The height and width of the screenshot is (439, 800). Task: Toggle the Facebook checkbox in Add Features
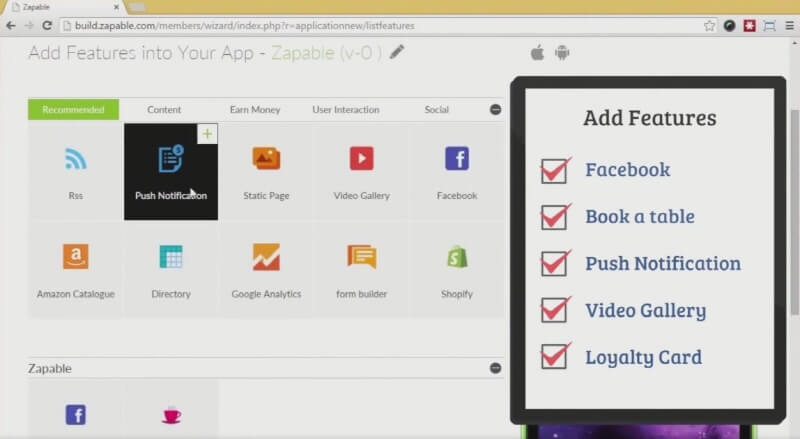click(x=555, y=170)
